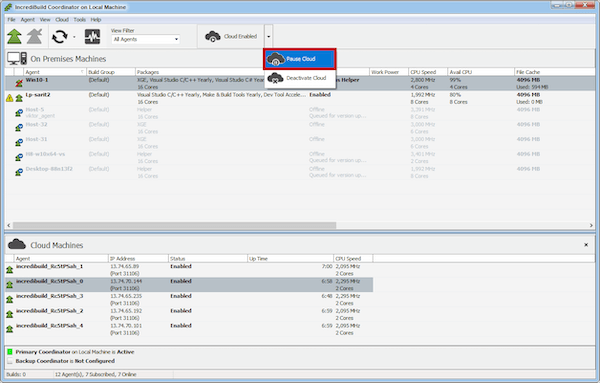Sort by IP Address column header
600x383 pixels.
coord(138,259)
